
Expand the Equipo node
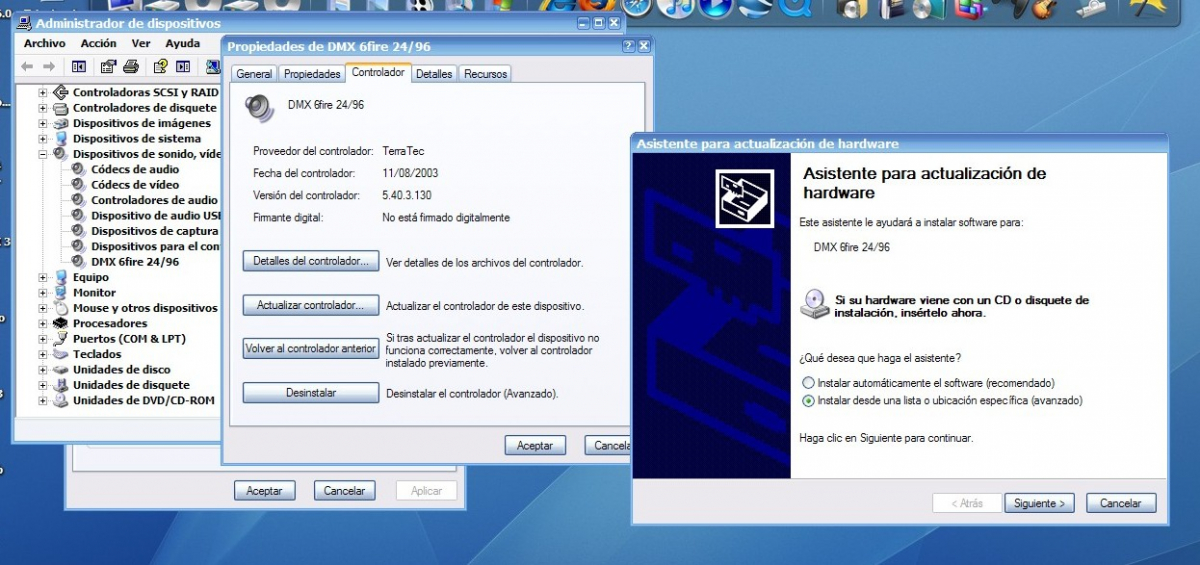[x=43, y=277]
